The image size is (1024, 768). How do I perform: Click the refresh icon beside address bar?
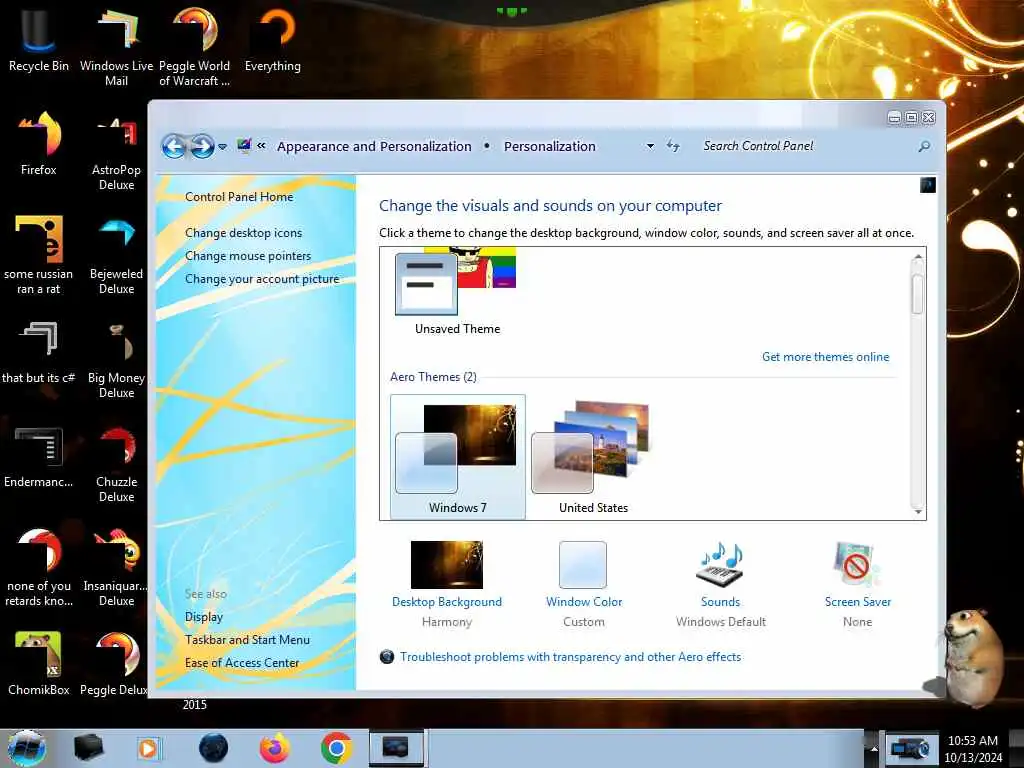(x=673, y=146)
